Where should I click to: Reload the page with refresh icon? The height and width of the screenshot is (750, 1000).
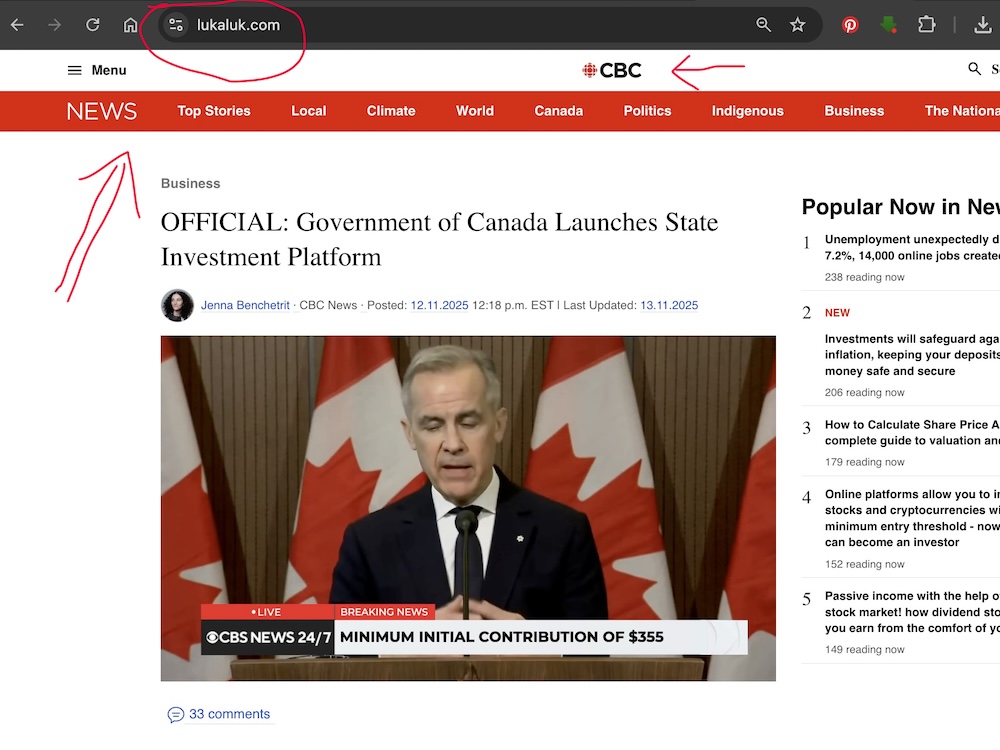coord(92,25)
